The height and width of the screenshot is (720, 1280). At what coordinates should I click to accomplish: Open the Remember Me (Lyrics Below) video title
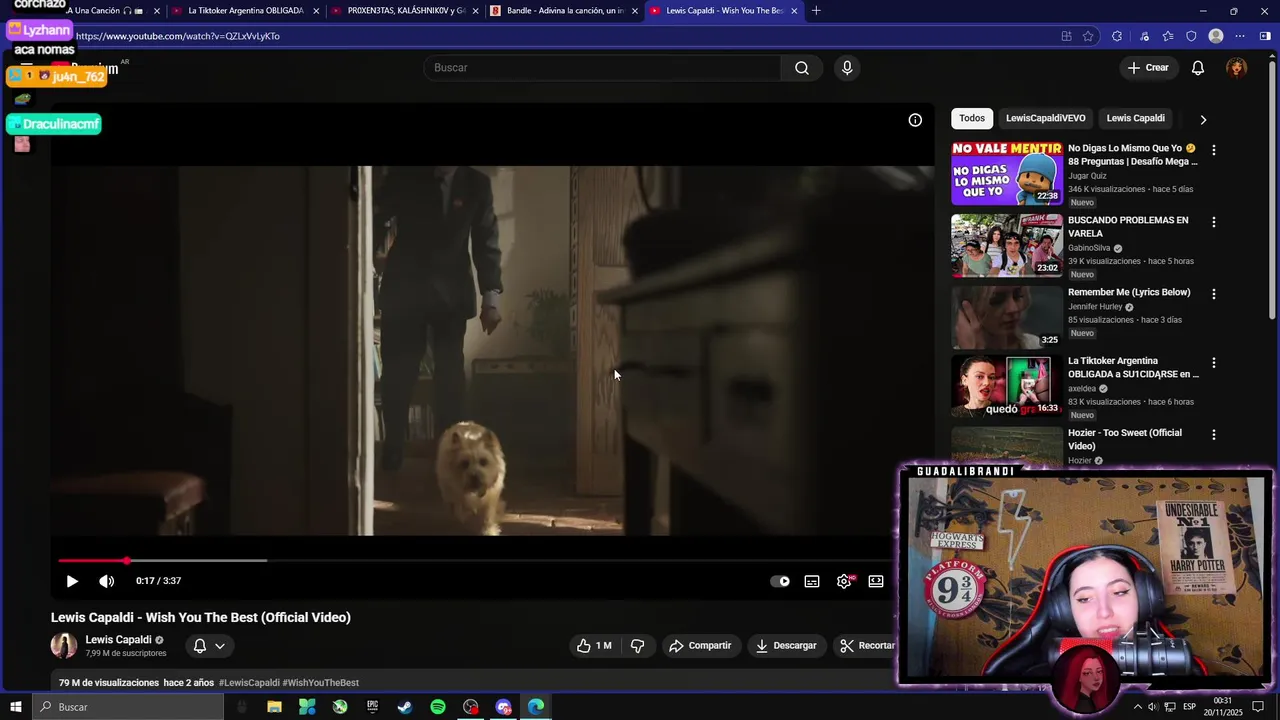coord(1129,292)
